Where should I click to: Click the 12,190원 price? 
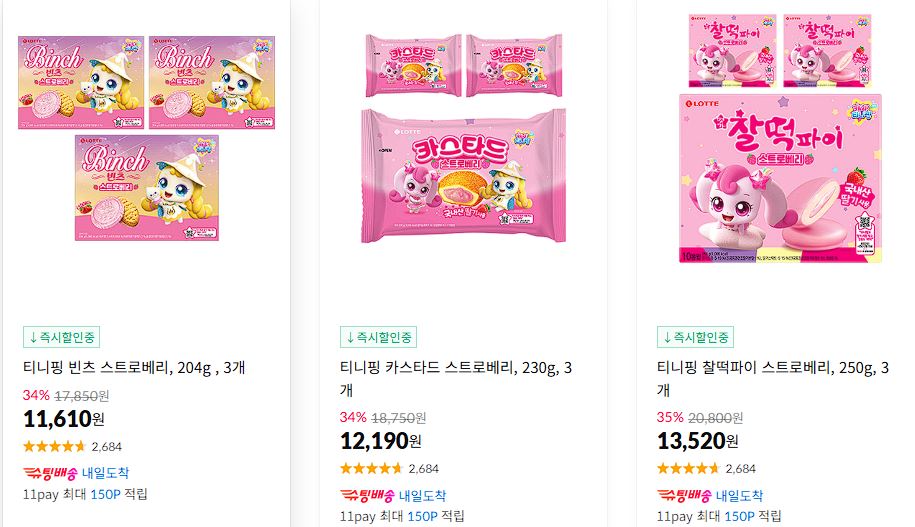click(381, 441)
